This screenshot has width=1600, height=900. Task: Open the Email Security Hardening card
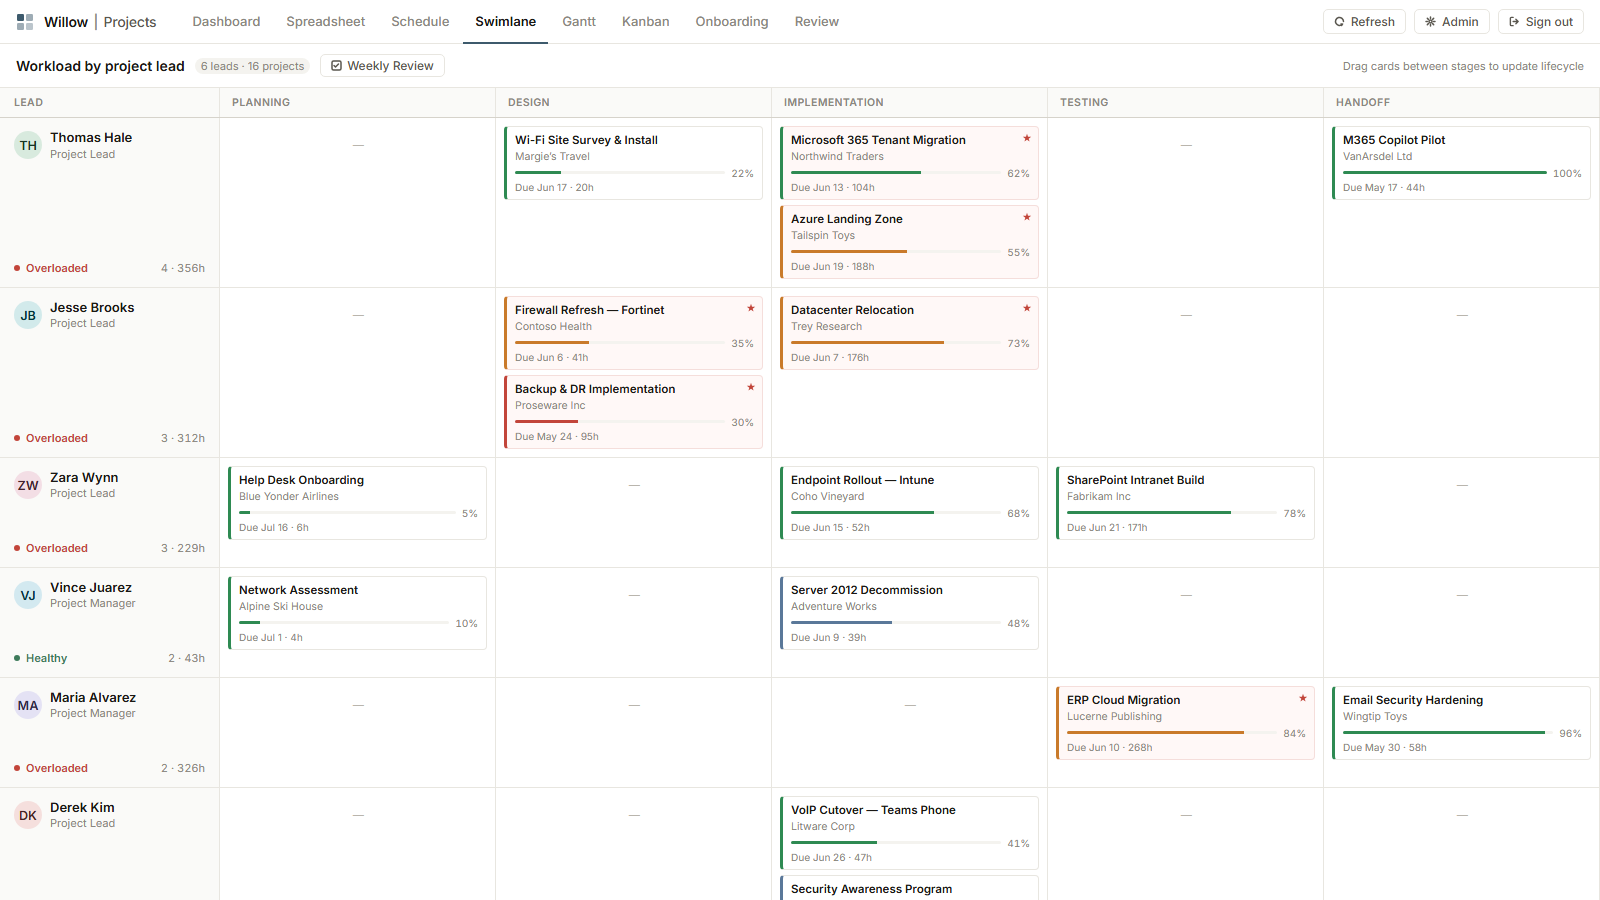[x=1461, y=723]
